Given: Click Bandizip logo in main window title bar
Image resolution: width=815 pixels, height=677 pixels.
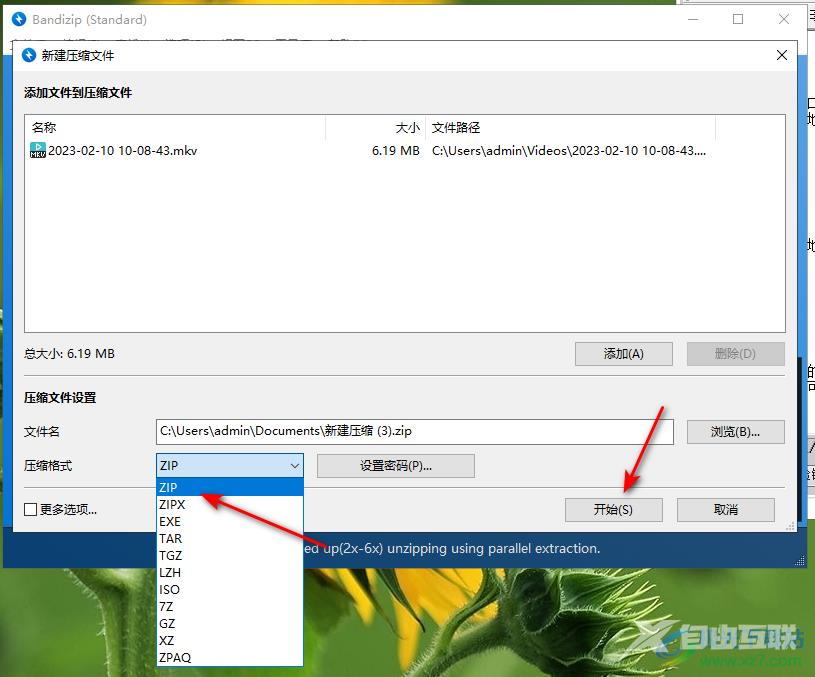Looking at the screenshot, I should tap(19, 19).
